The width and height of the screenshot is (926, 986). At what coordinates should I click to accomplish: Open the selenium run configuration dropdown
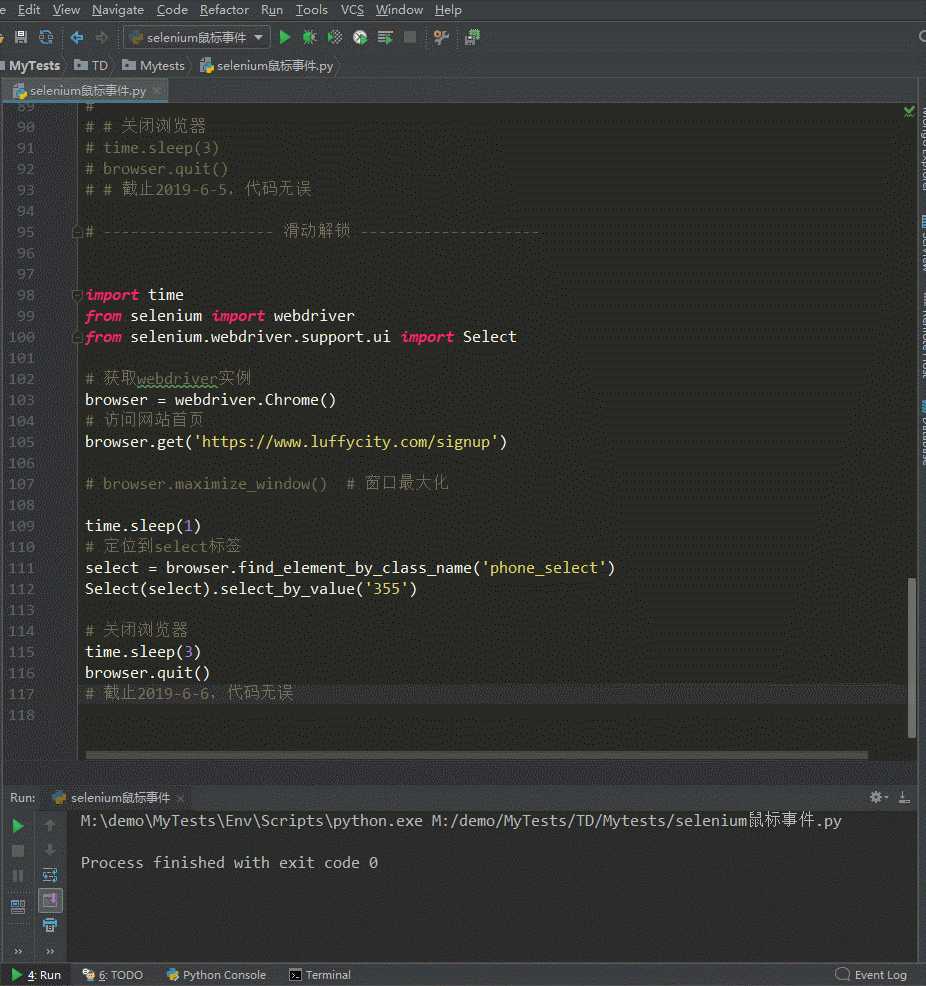[197, 38]
